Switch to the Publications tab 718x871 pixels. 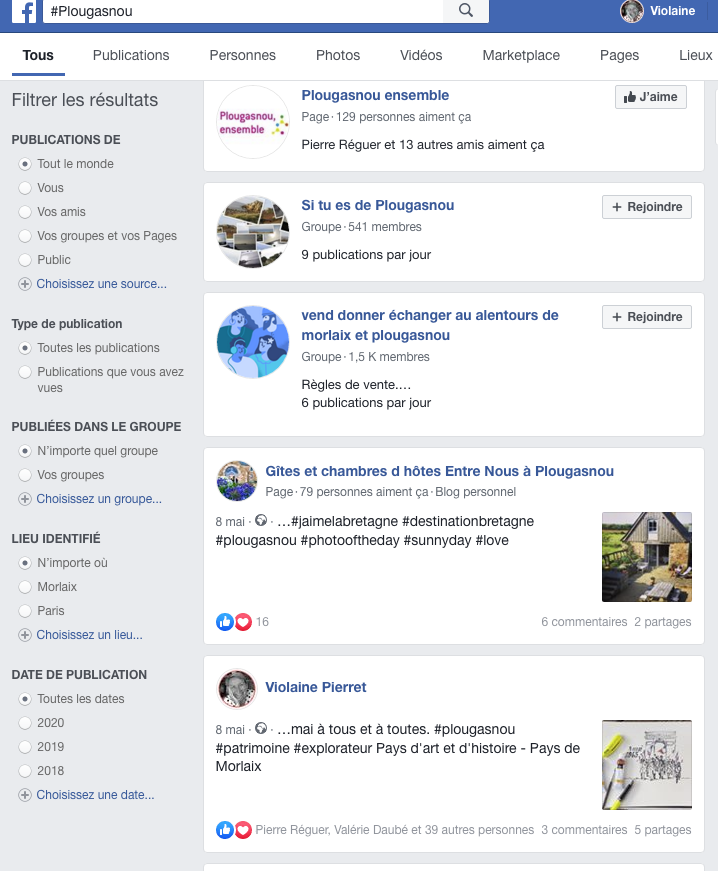click(x=131, y=55)
